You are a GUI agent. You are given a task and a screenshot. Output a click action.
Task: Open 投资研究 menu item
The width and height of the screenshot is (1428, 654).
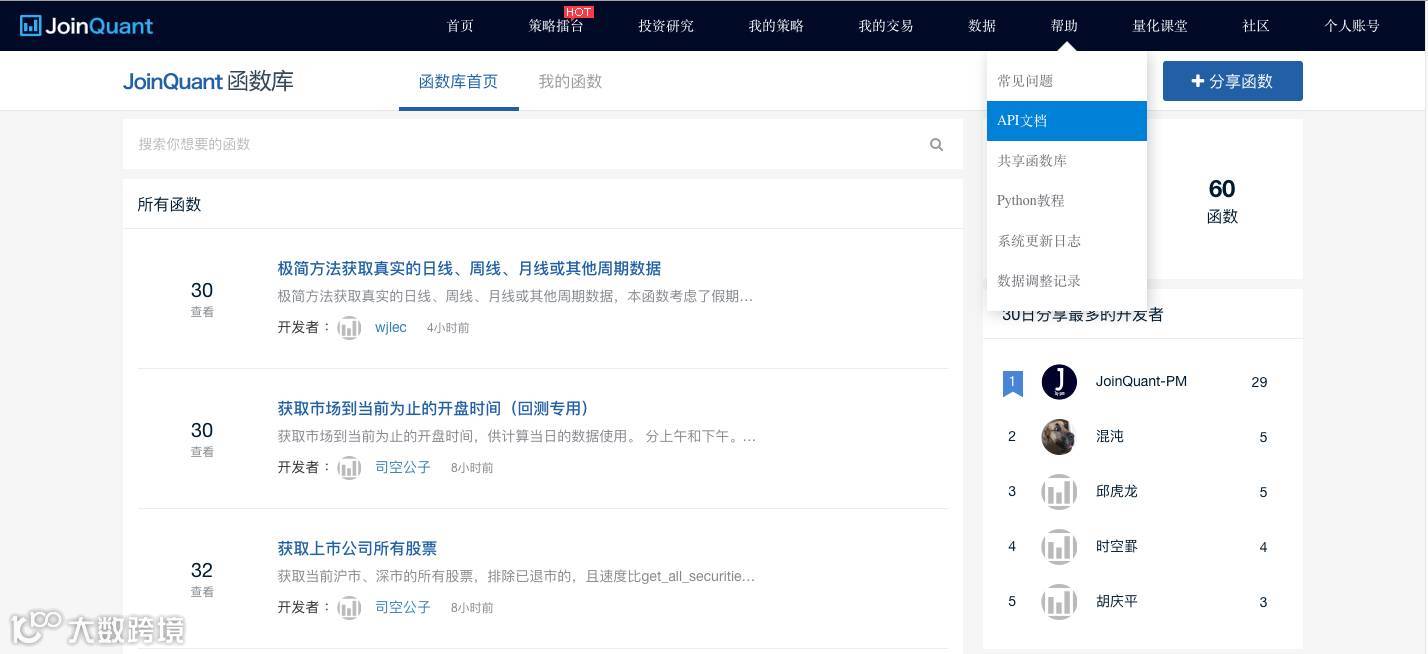pyautogui.click(x=666, y=26)
